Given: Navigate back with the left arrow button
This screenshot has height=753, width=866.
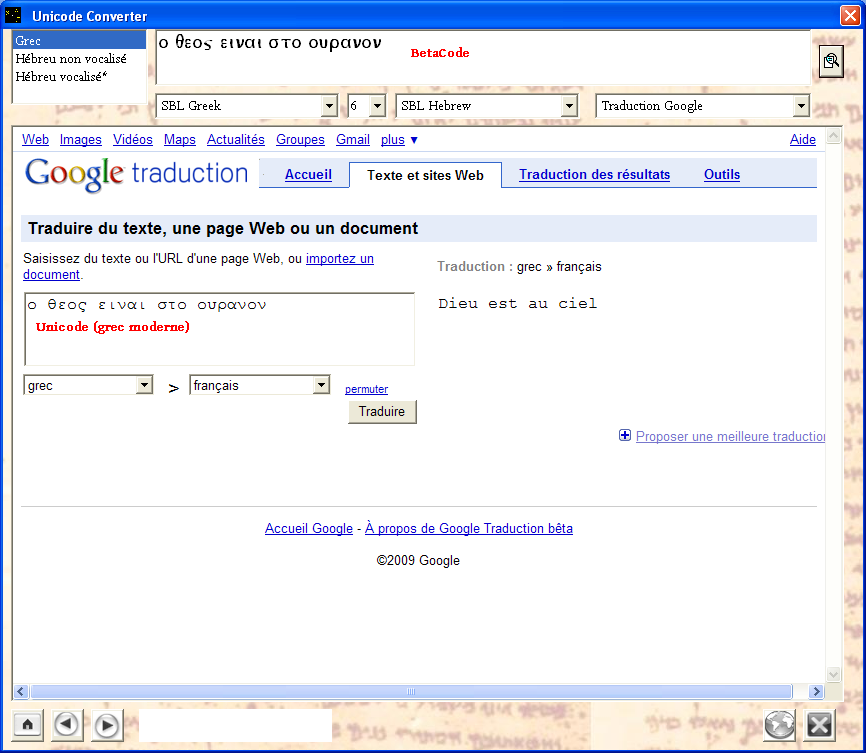Looking at the screenshot, I should point(67,724).
